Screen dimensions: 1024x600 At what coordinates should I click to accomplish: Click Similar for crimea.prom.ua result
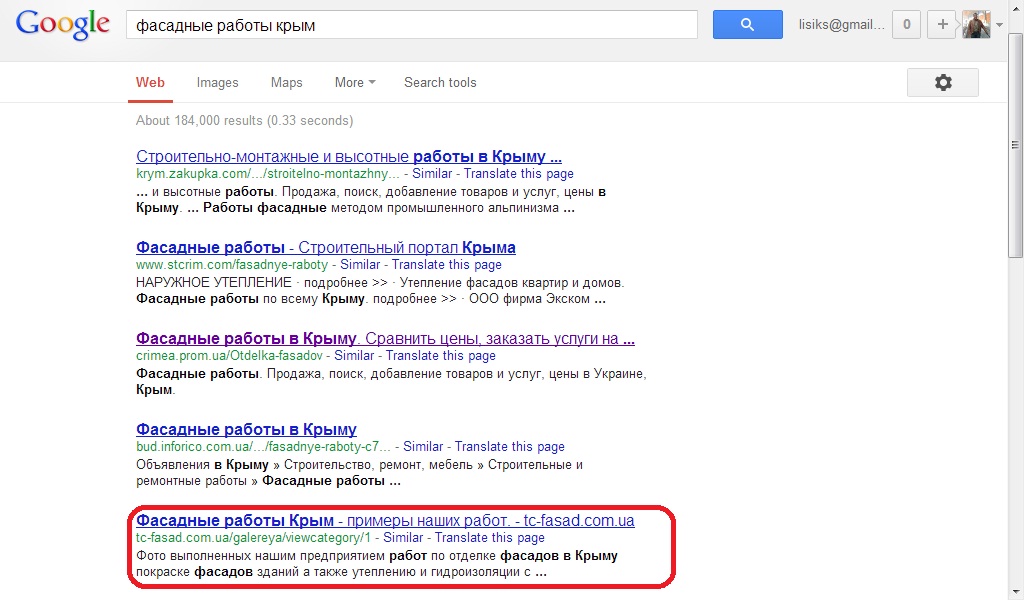pyautogui.click(x=354, y=356)
